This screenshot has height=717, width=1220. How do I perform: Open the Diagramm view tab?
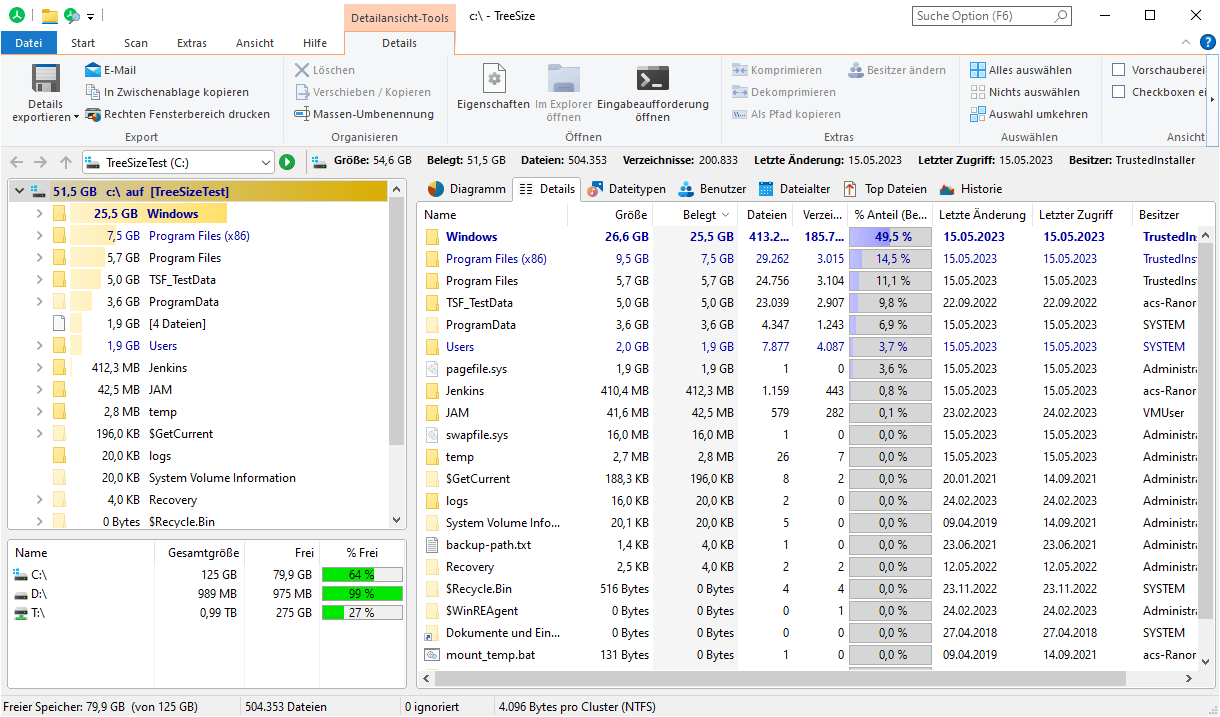coord(466,188)
